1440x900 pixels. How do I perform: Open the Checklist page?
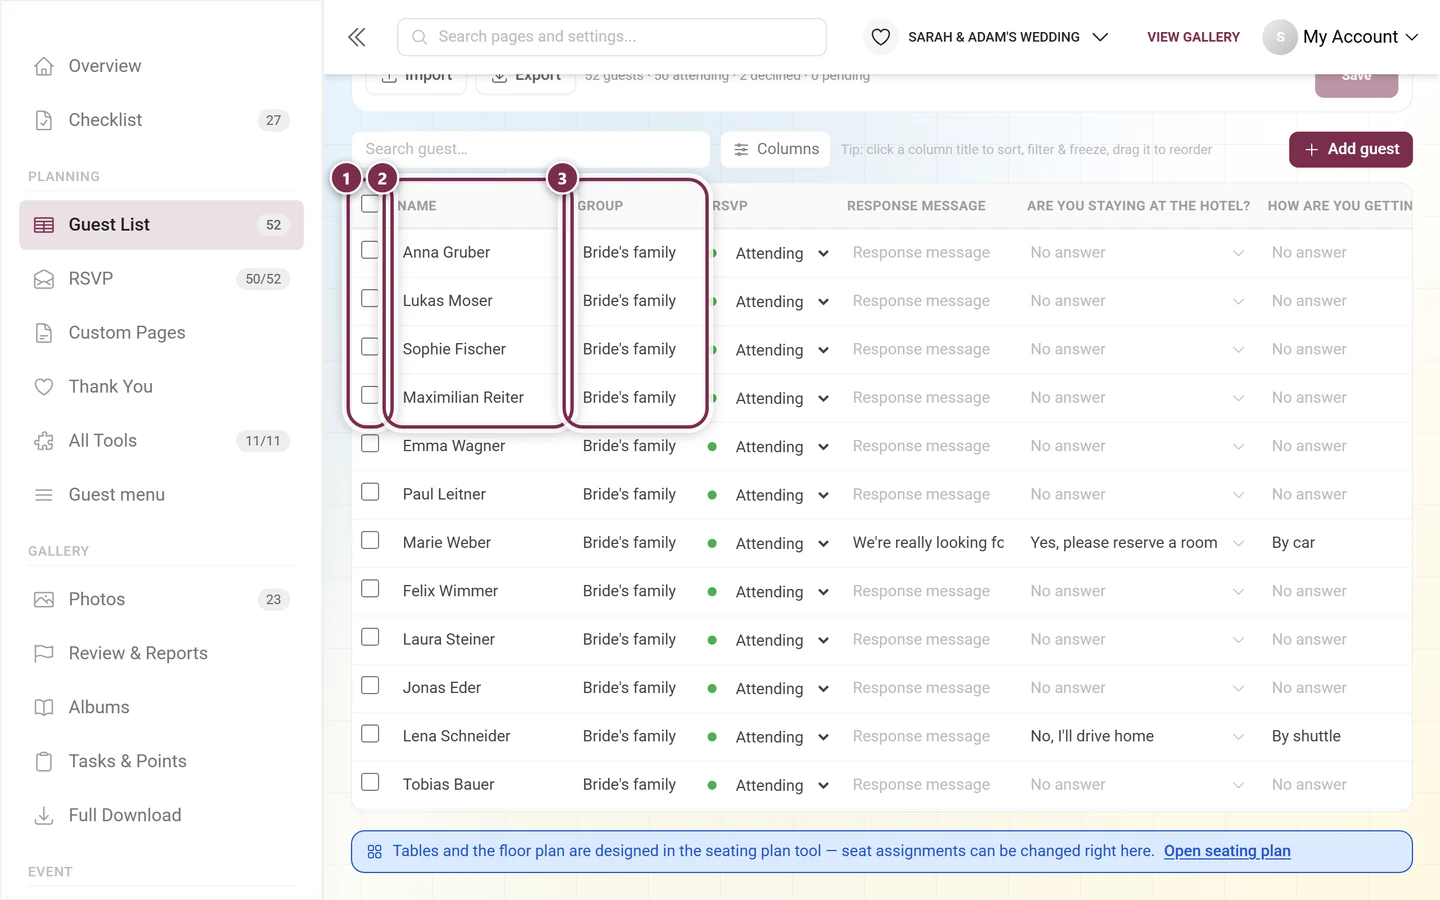pyautogui.click(x=161, y=120)
